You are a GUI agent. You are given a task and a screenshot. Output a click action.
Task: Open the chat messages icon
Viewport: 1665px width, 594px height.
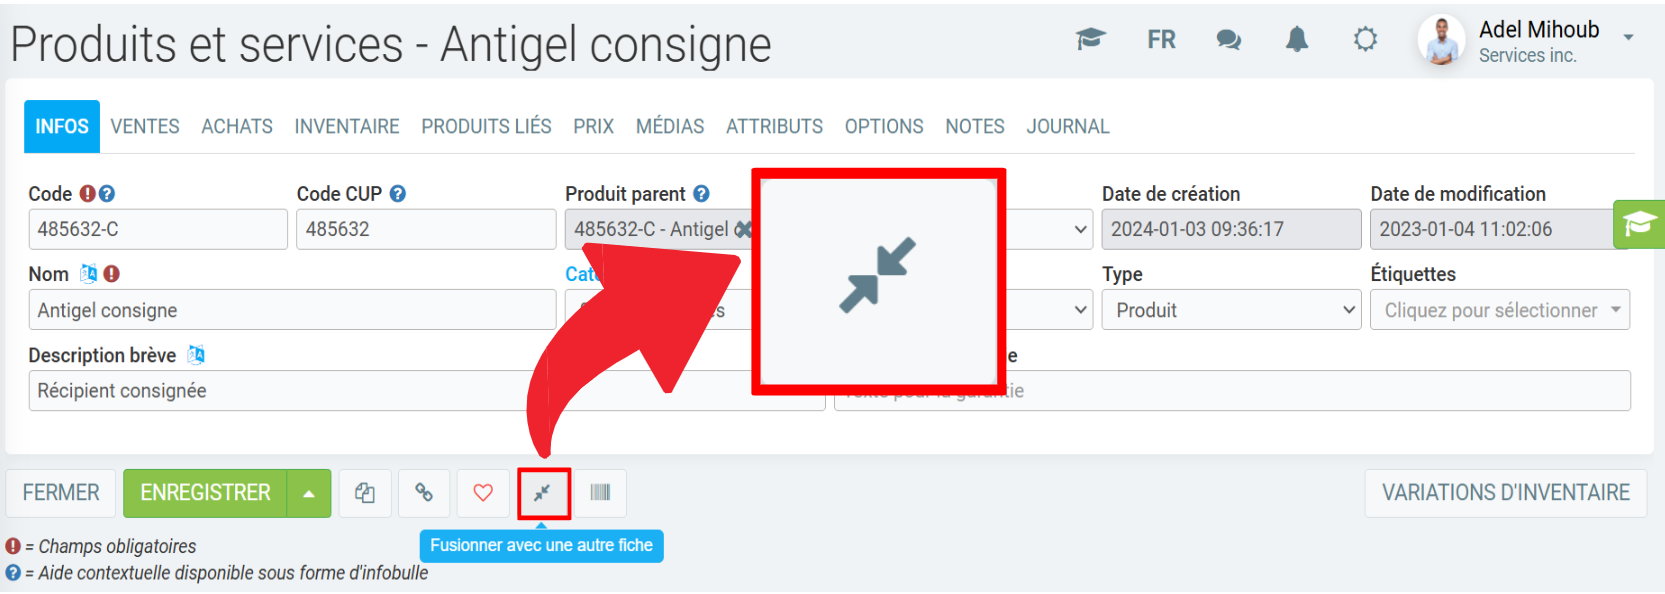(x=1229, y=40)
